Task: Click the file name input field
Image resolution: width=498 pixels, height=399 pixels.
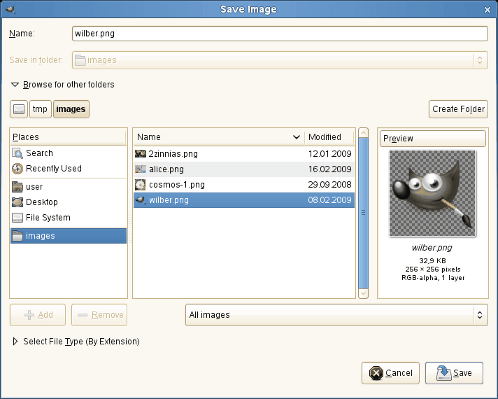Action: coord(280,33)
